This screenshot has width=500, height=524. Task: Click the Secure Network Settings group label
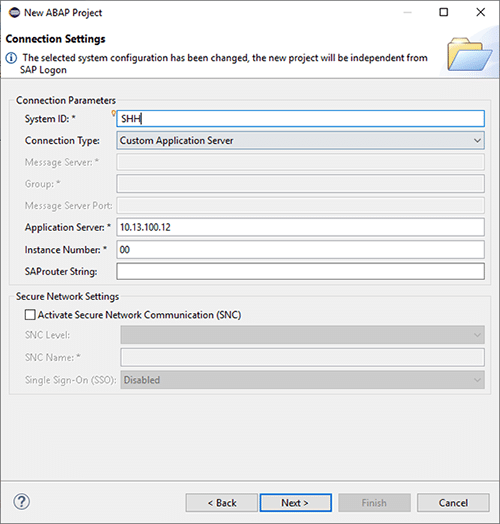[x=68, y=296]
